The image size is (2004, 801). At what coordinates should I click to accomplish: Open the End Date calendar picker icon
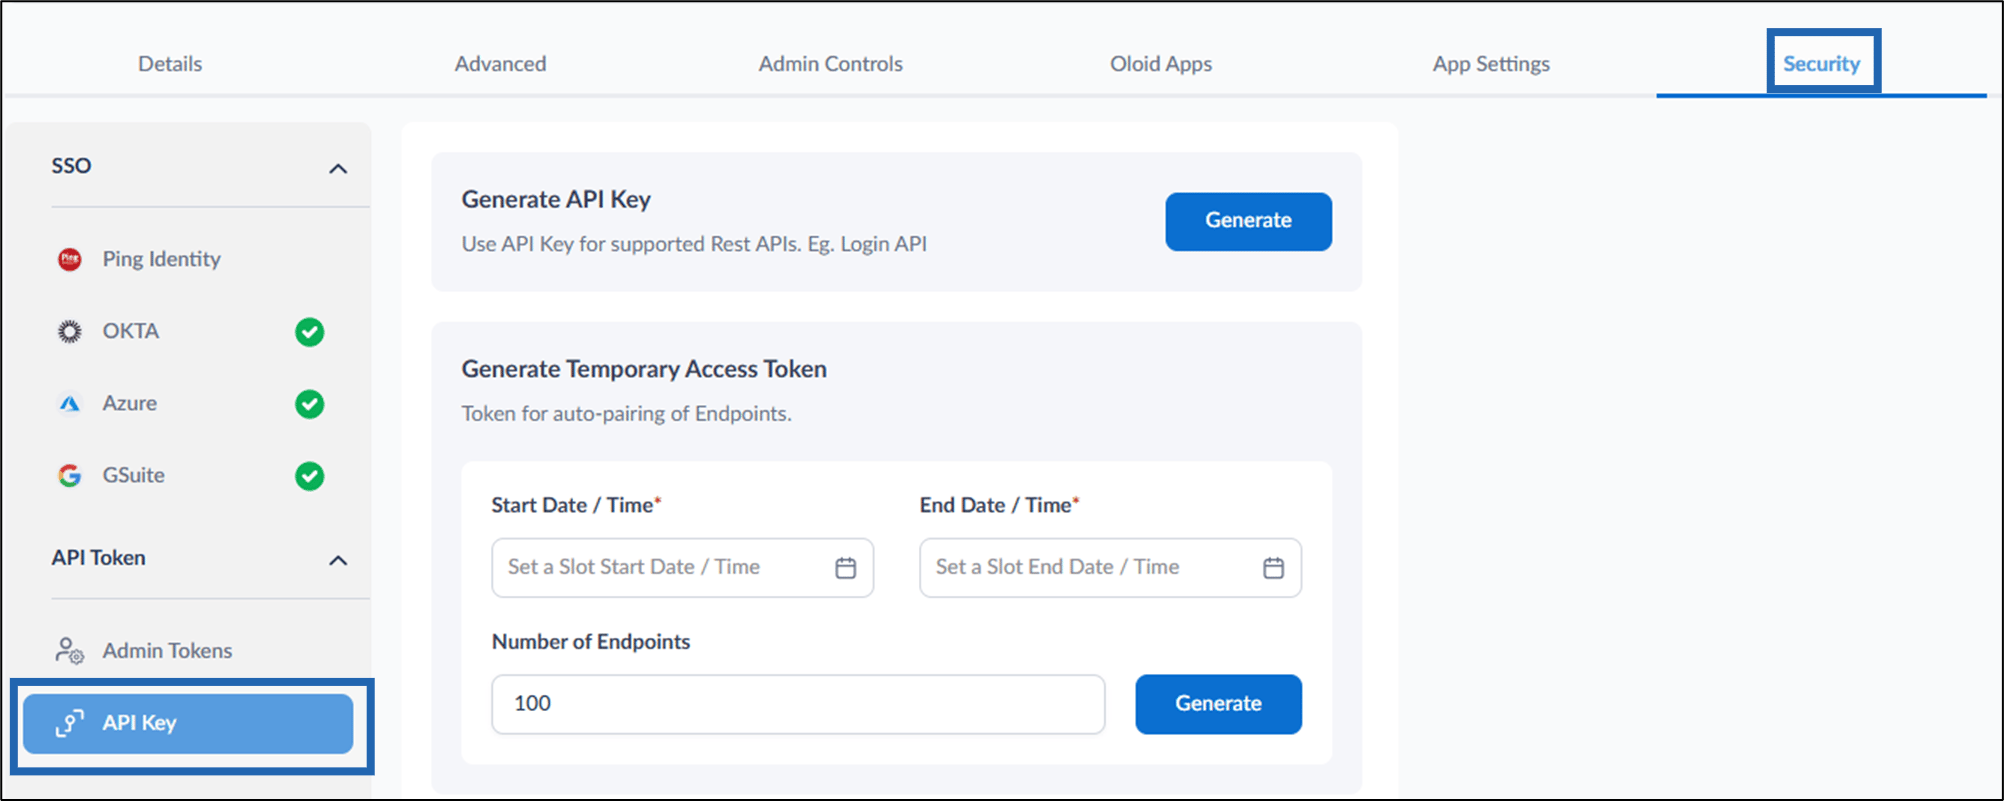tap(1273, 568)
